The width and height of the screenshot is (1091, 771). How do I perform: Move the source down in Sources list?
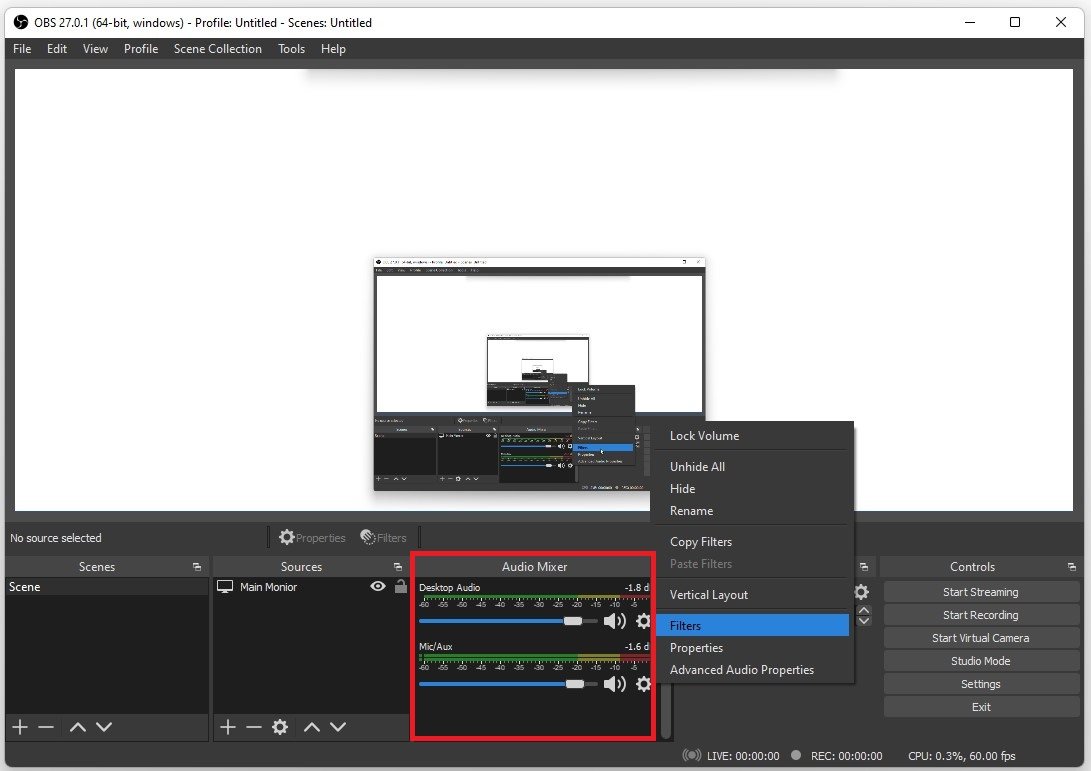(x=338, y=727)
